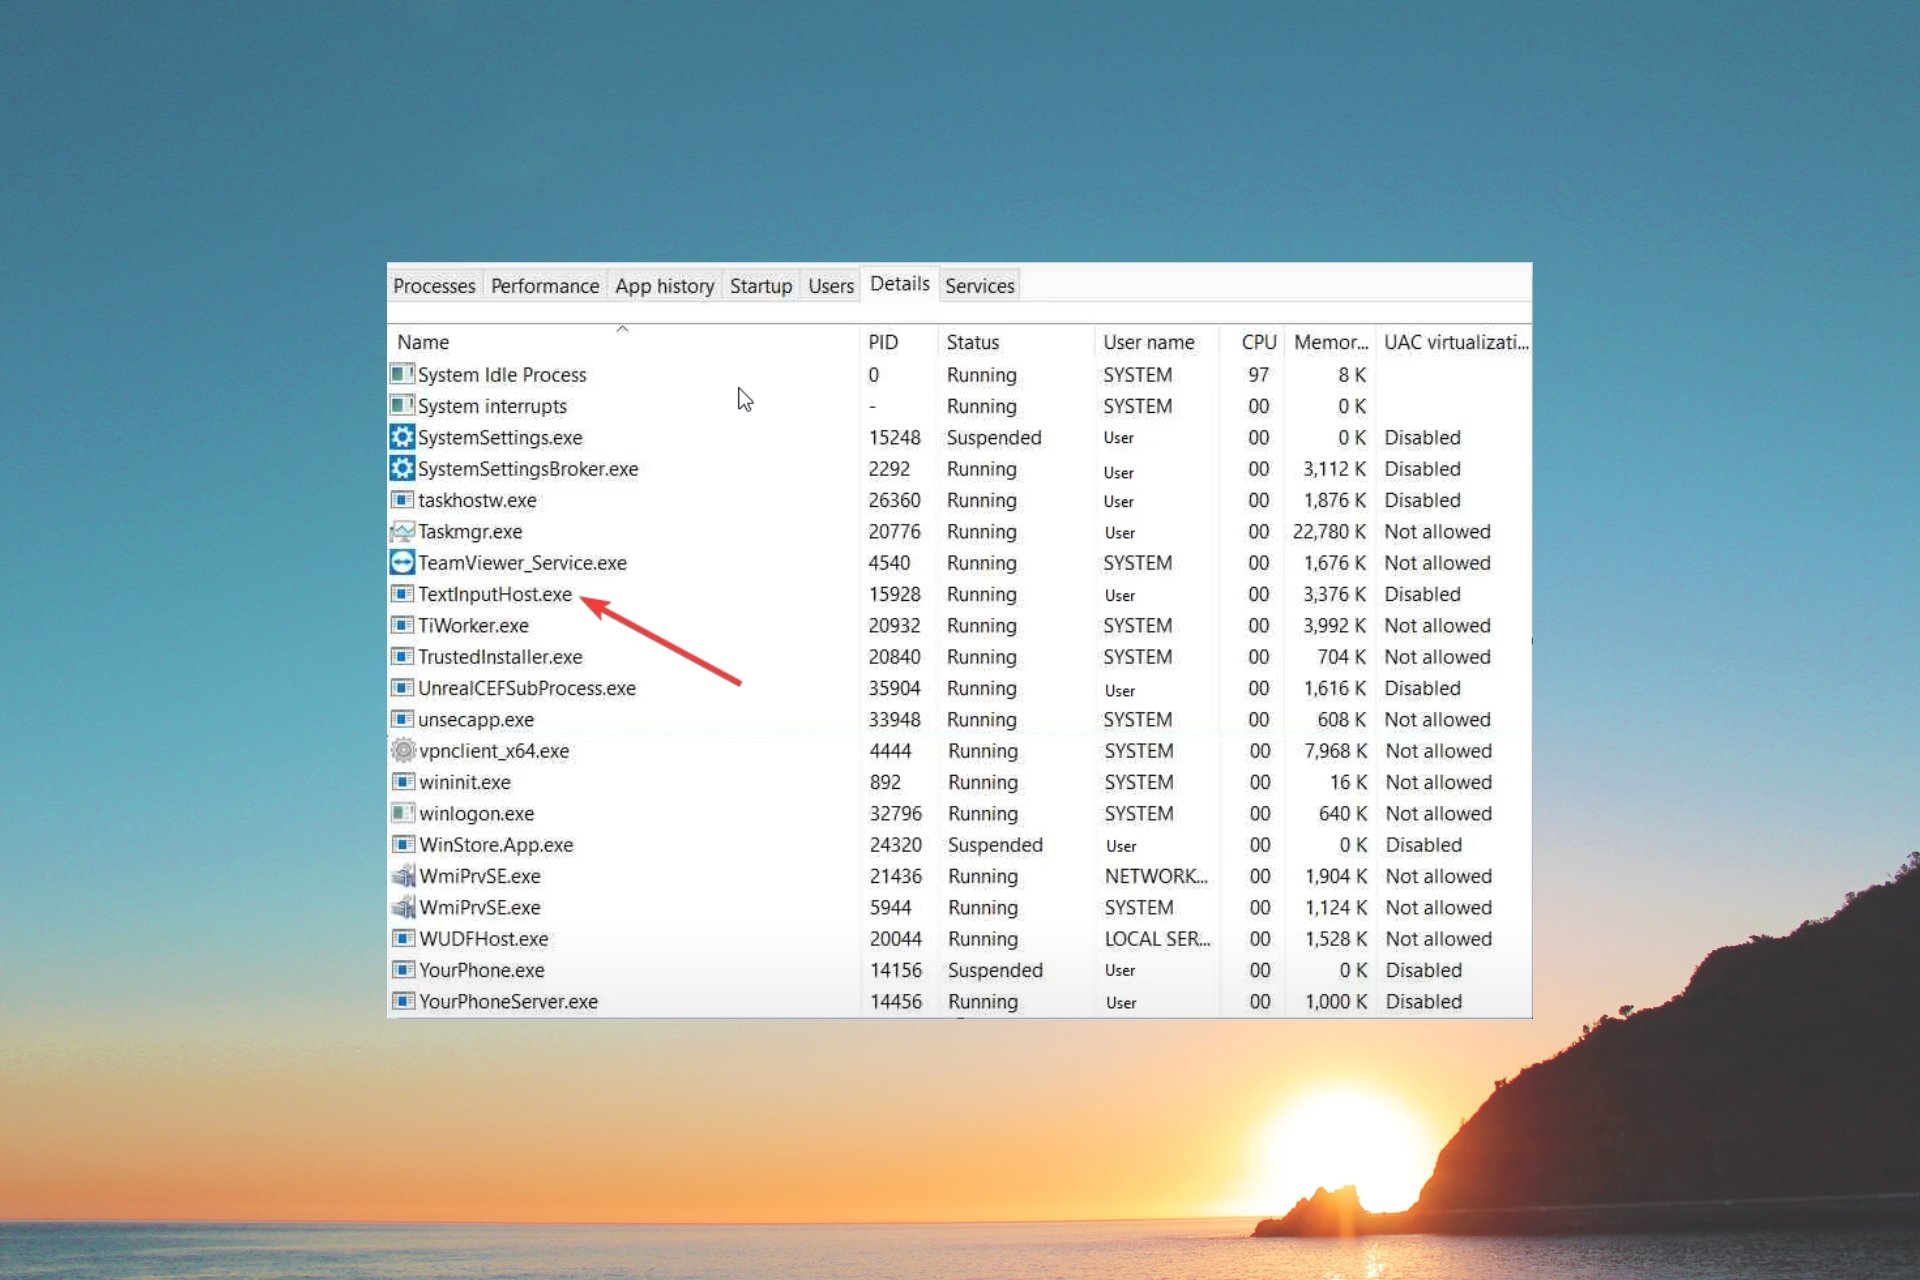Click the TextInputHost.exe process icon
This screenshot has width=1920, height=1280.
coord(402,593)
